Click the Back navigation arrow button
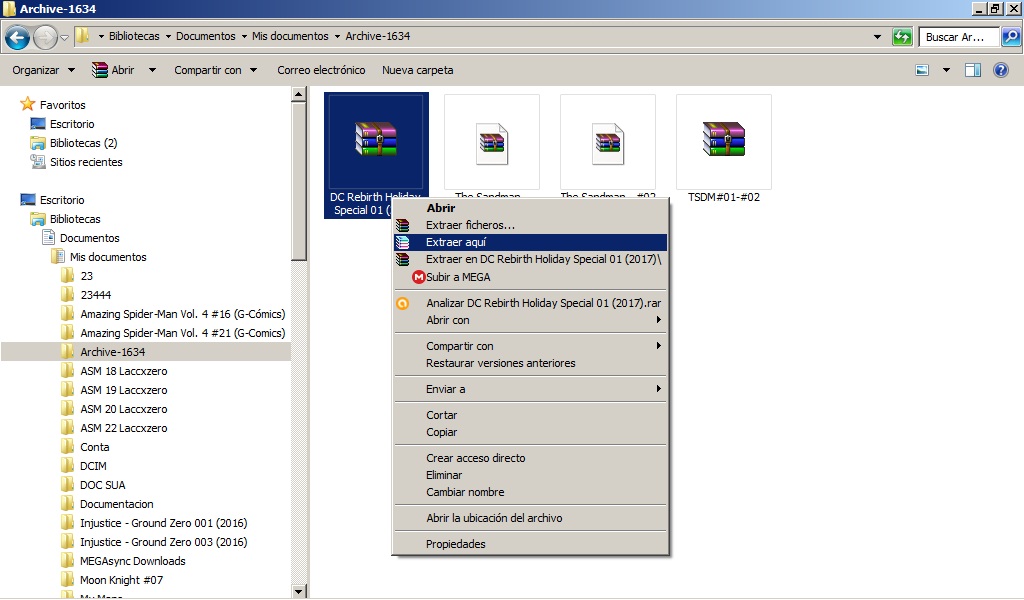Image resolution: width=1024 pixels, height=600 pixels. 18,37
